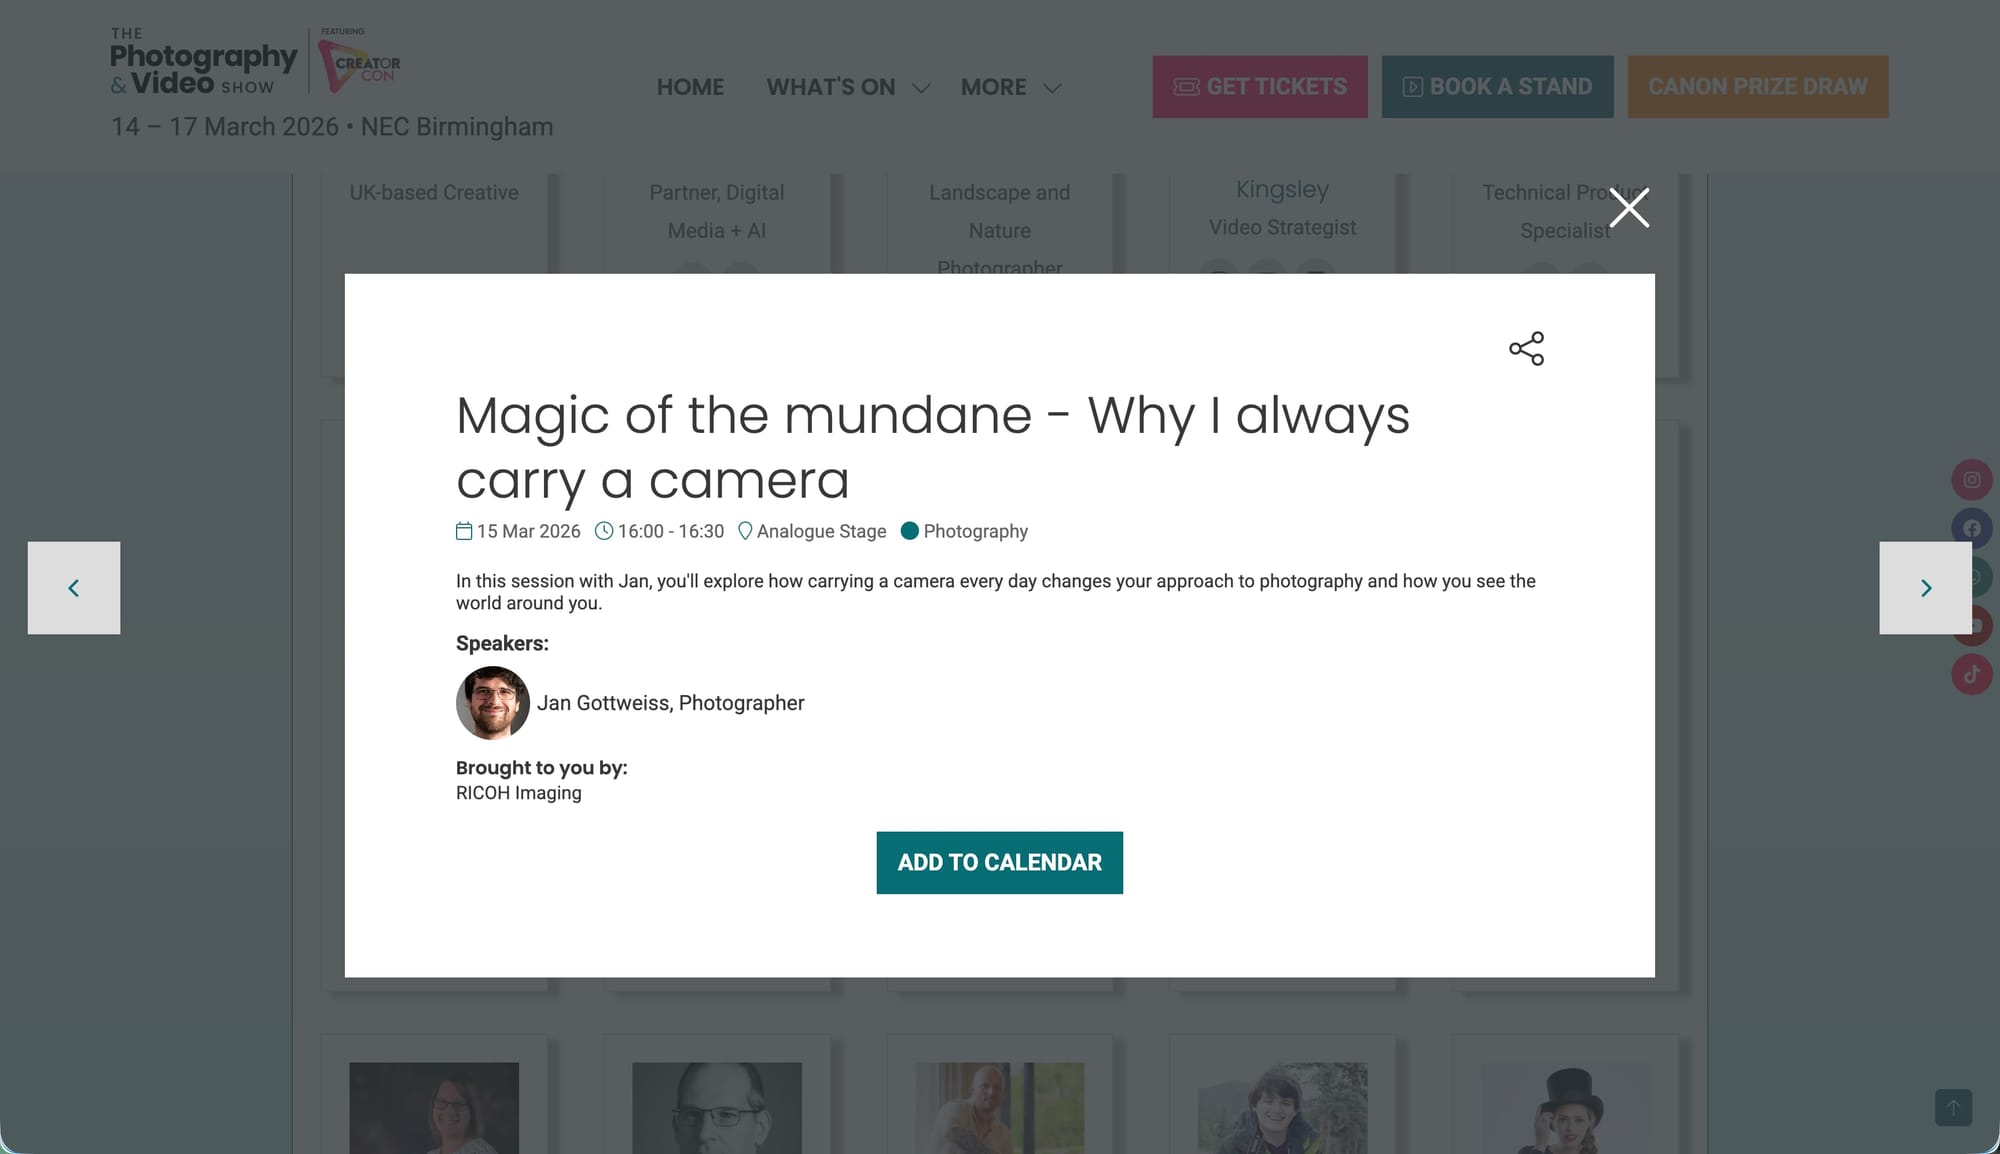The image size is (2000, 1154).
Task: Share this session via share icon
Action: click(1526, 349)
